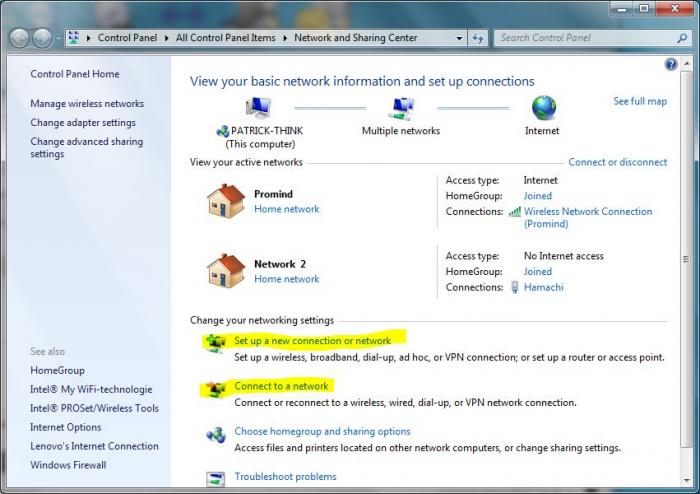
Task: Click Troubleshoot problems link
Action: pos(285,477)
